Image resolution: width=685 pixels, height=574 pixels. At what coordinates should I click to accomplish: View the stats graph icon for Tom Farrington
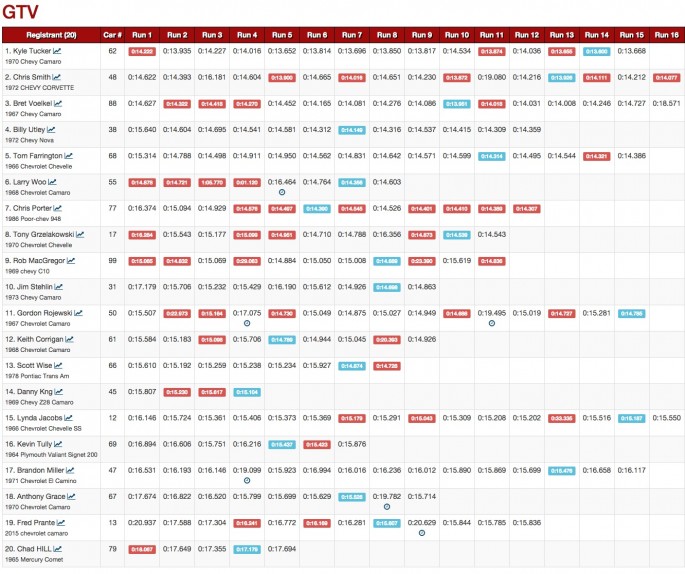tap(70, 155)
